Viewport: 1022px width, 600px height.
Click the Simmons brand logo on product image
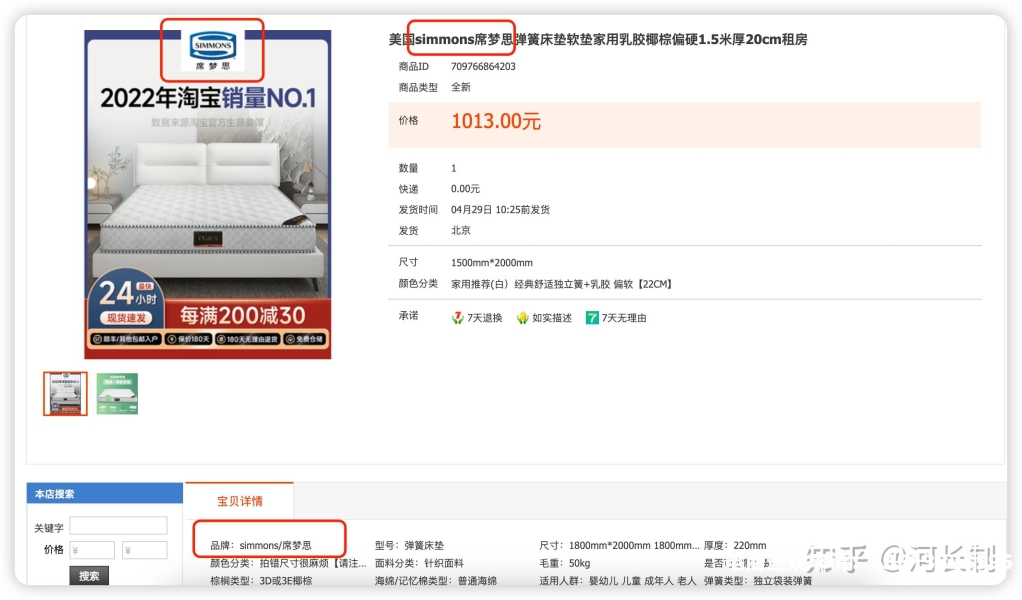(212, 50)
